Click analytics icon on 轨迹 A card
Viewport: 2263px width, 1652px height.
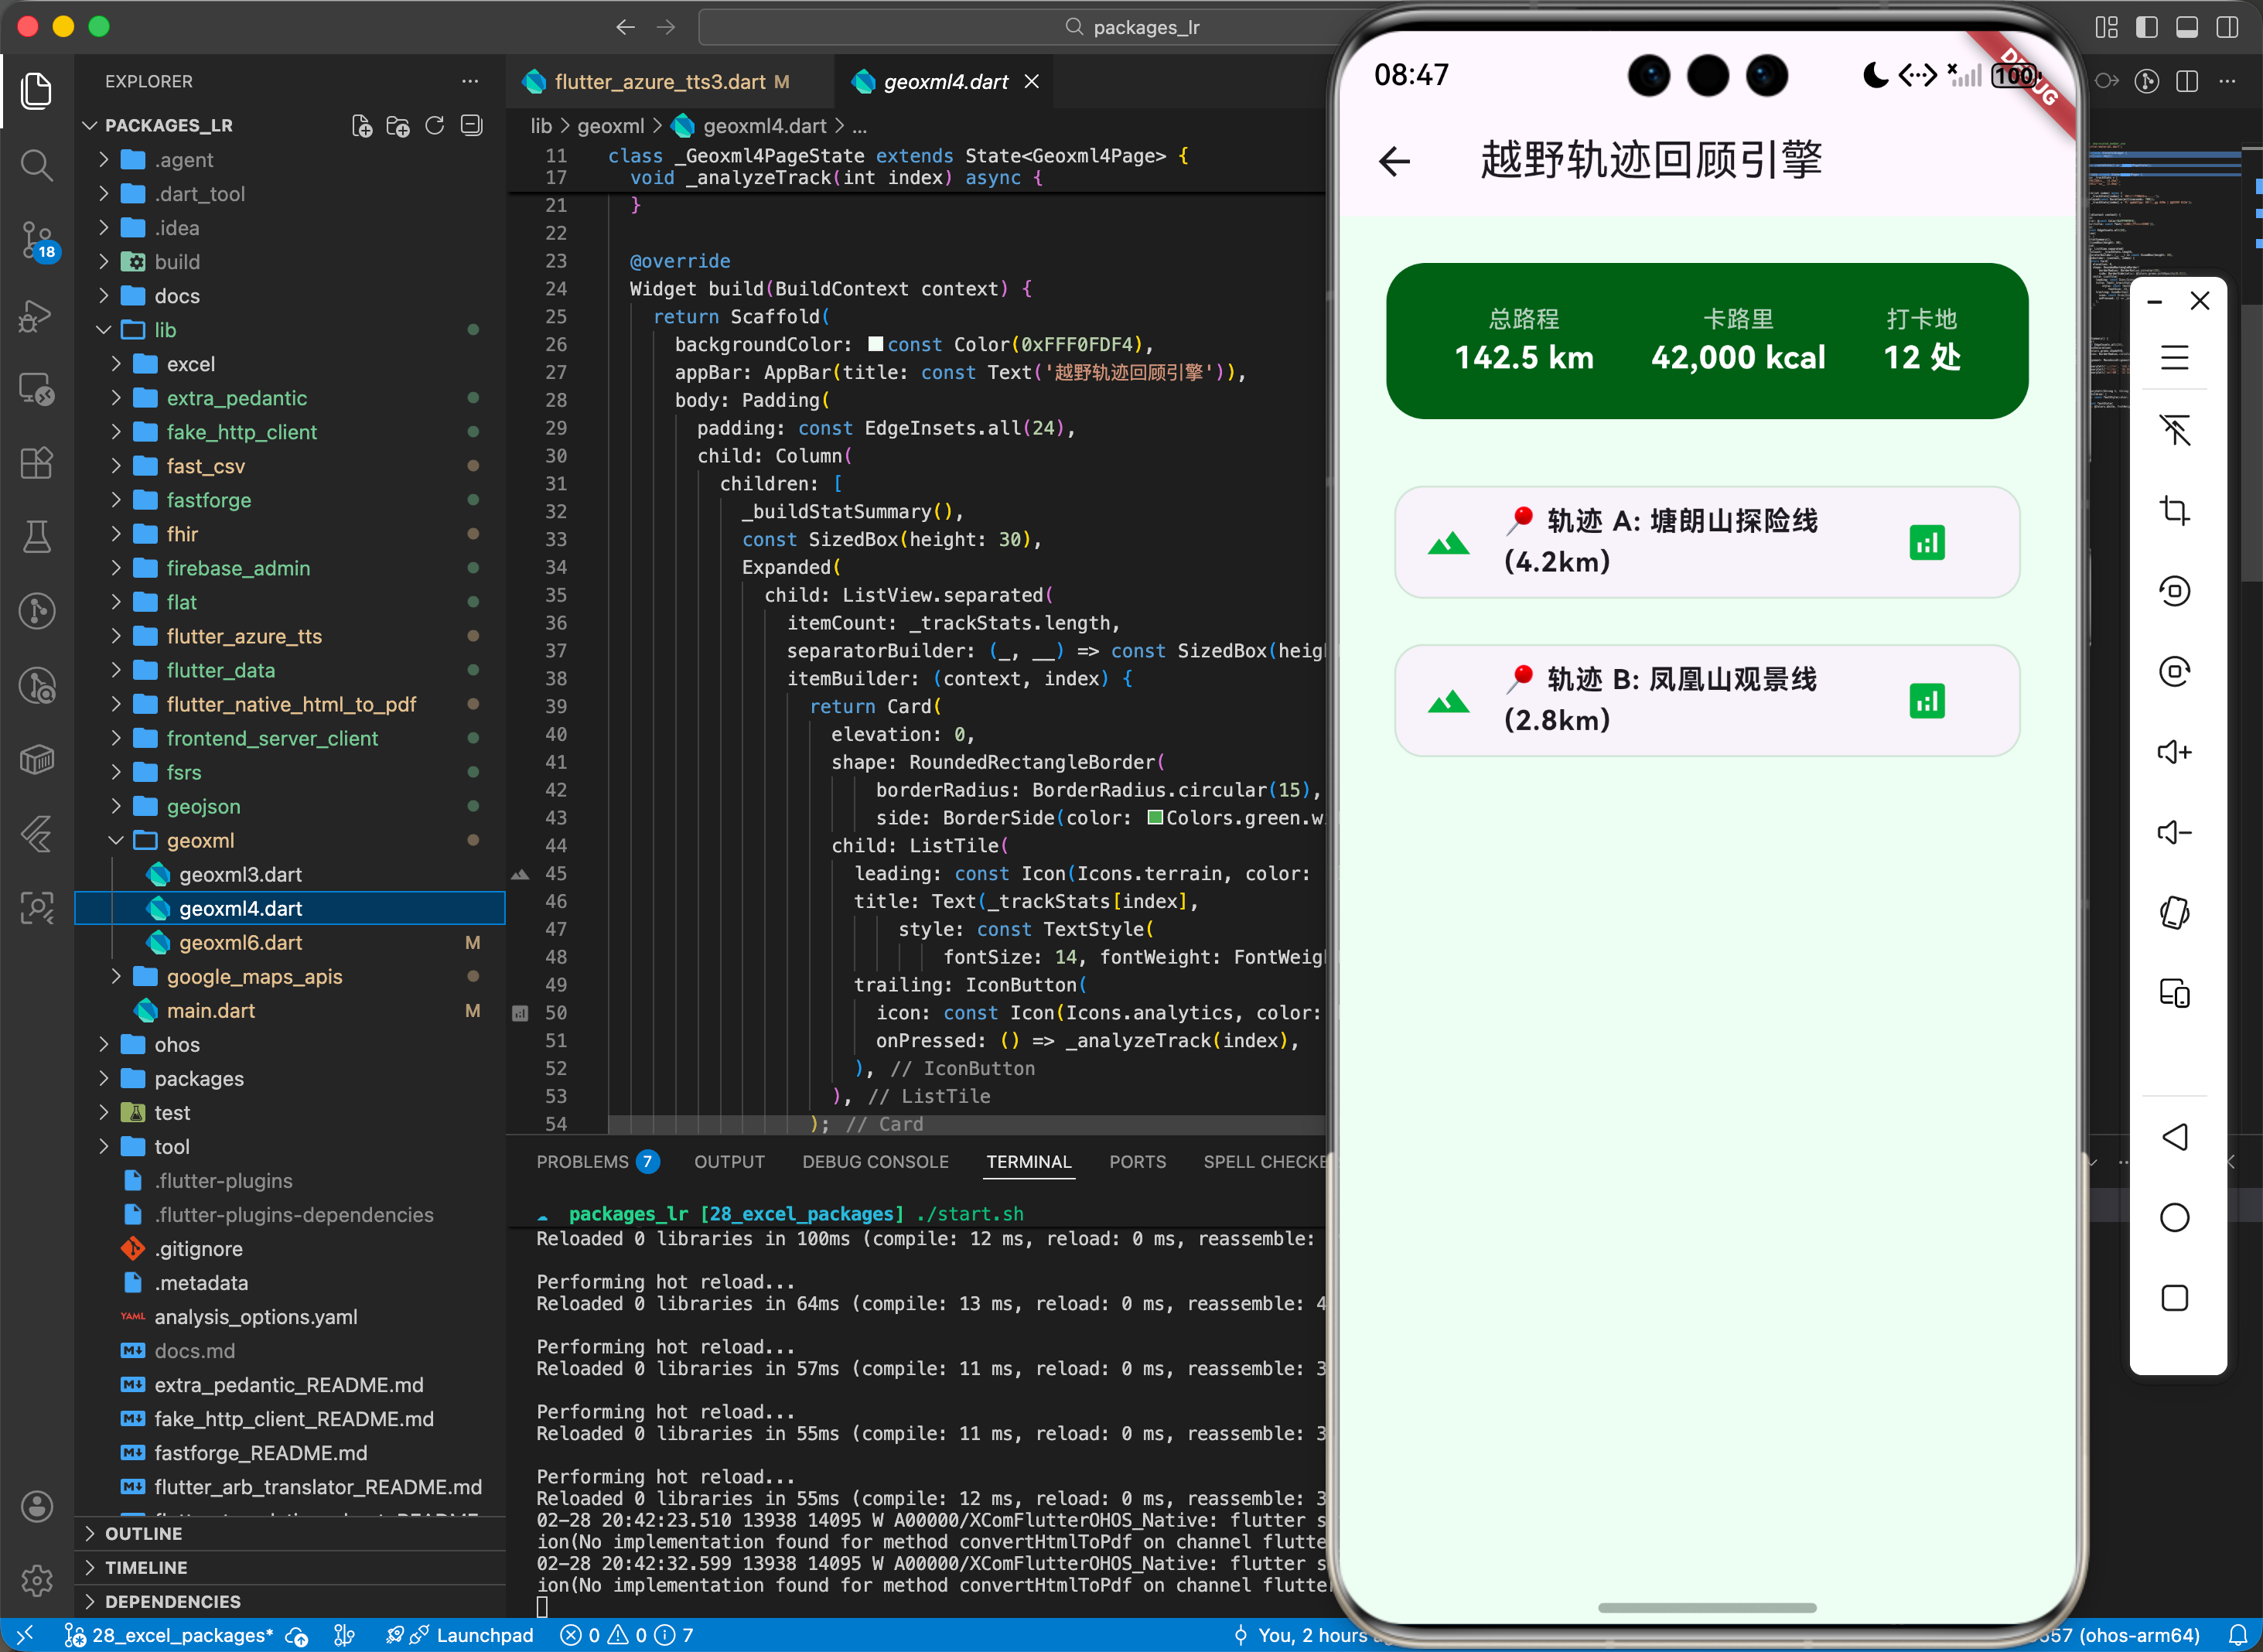coord(1926,543)
